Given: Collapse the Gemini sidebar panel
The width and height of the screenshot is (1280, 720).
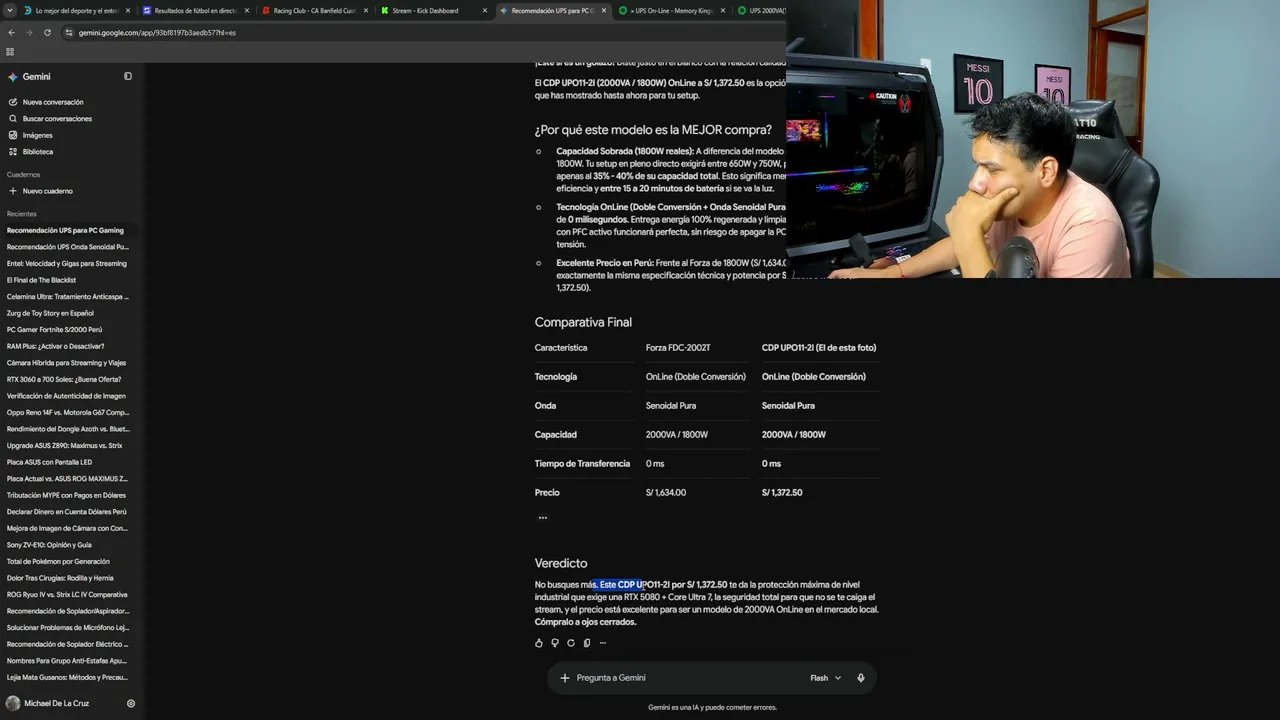Looking at the screenshot, I should [x=128, y=76].
